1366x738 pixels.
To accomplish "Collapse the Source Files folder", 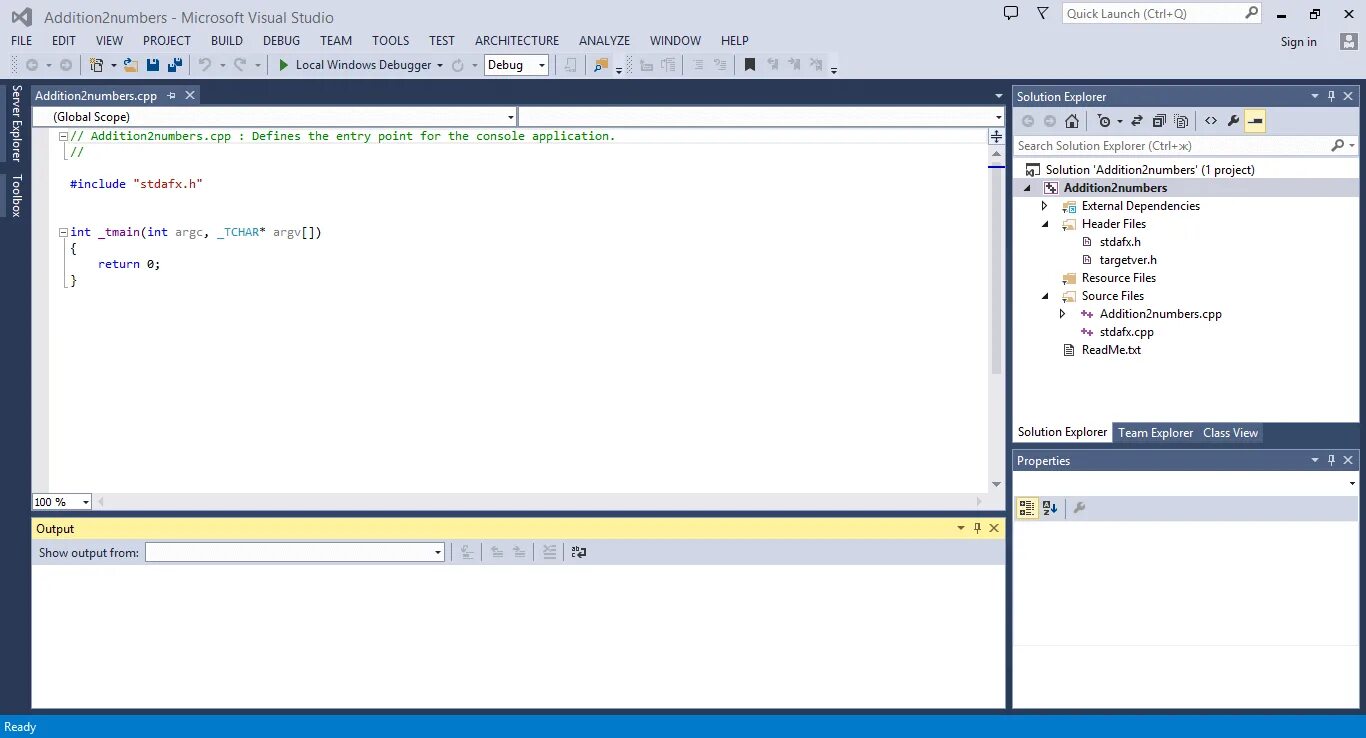I will point(1045,296).
